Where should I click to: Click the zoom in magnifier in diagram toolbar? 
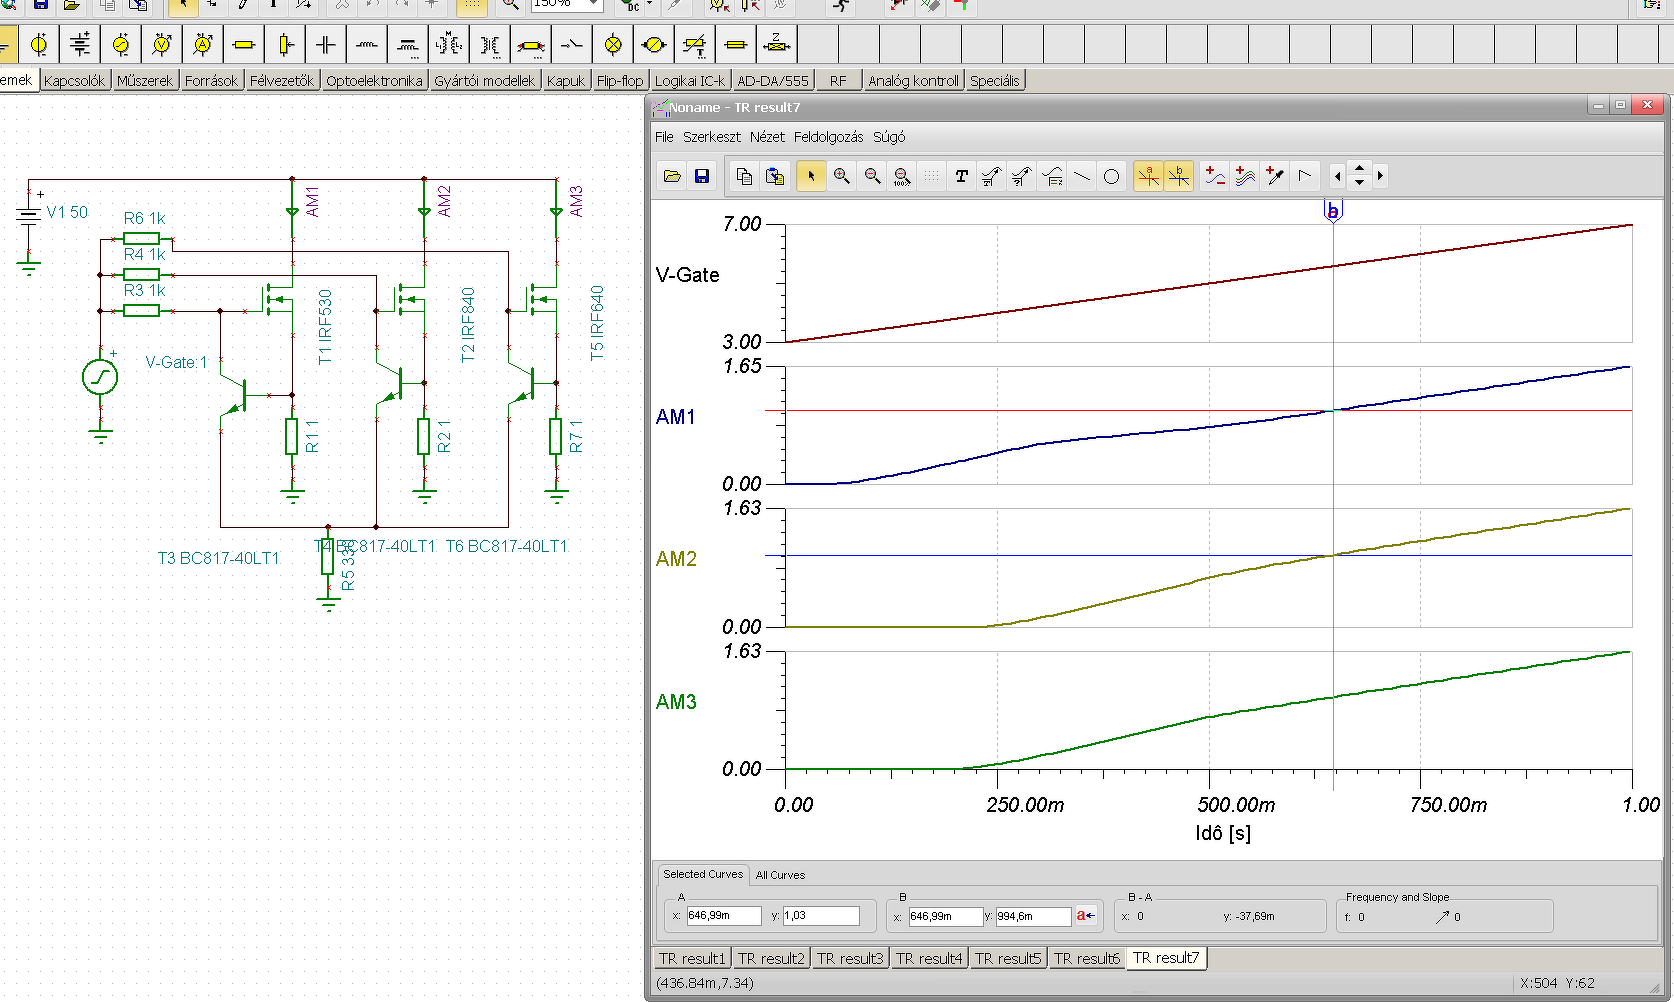(842, 176)
